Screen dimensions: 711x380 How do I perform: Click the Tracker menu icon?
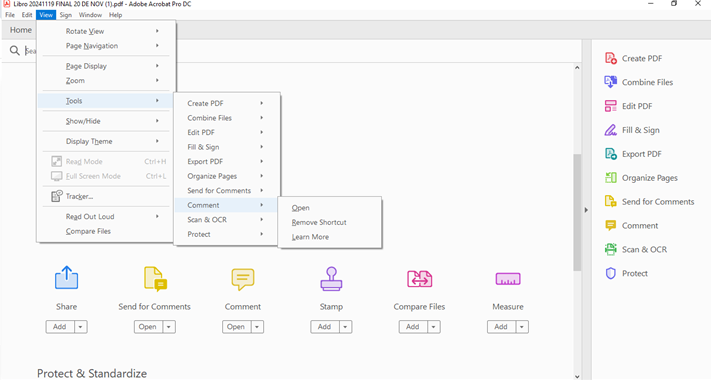57,196
